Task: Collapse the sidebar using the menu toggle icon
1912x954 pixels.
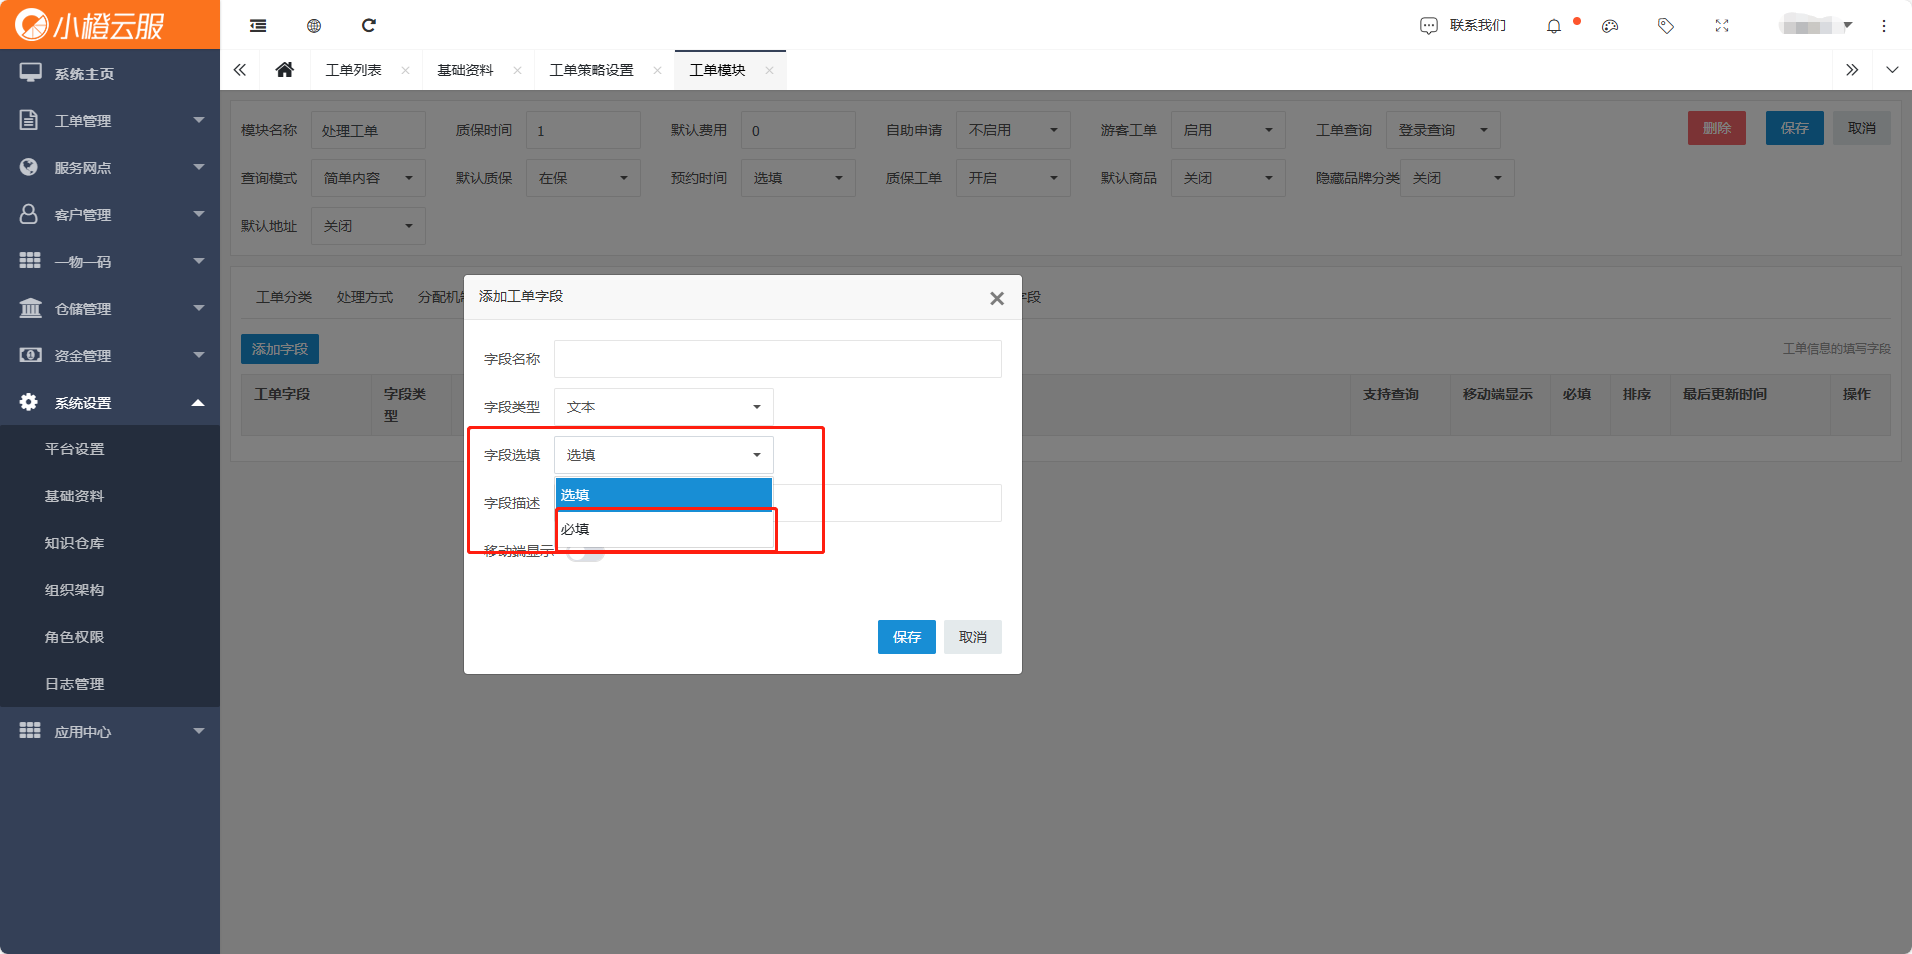Action: 258,26
